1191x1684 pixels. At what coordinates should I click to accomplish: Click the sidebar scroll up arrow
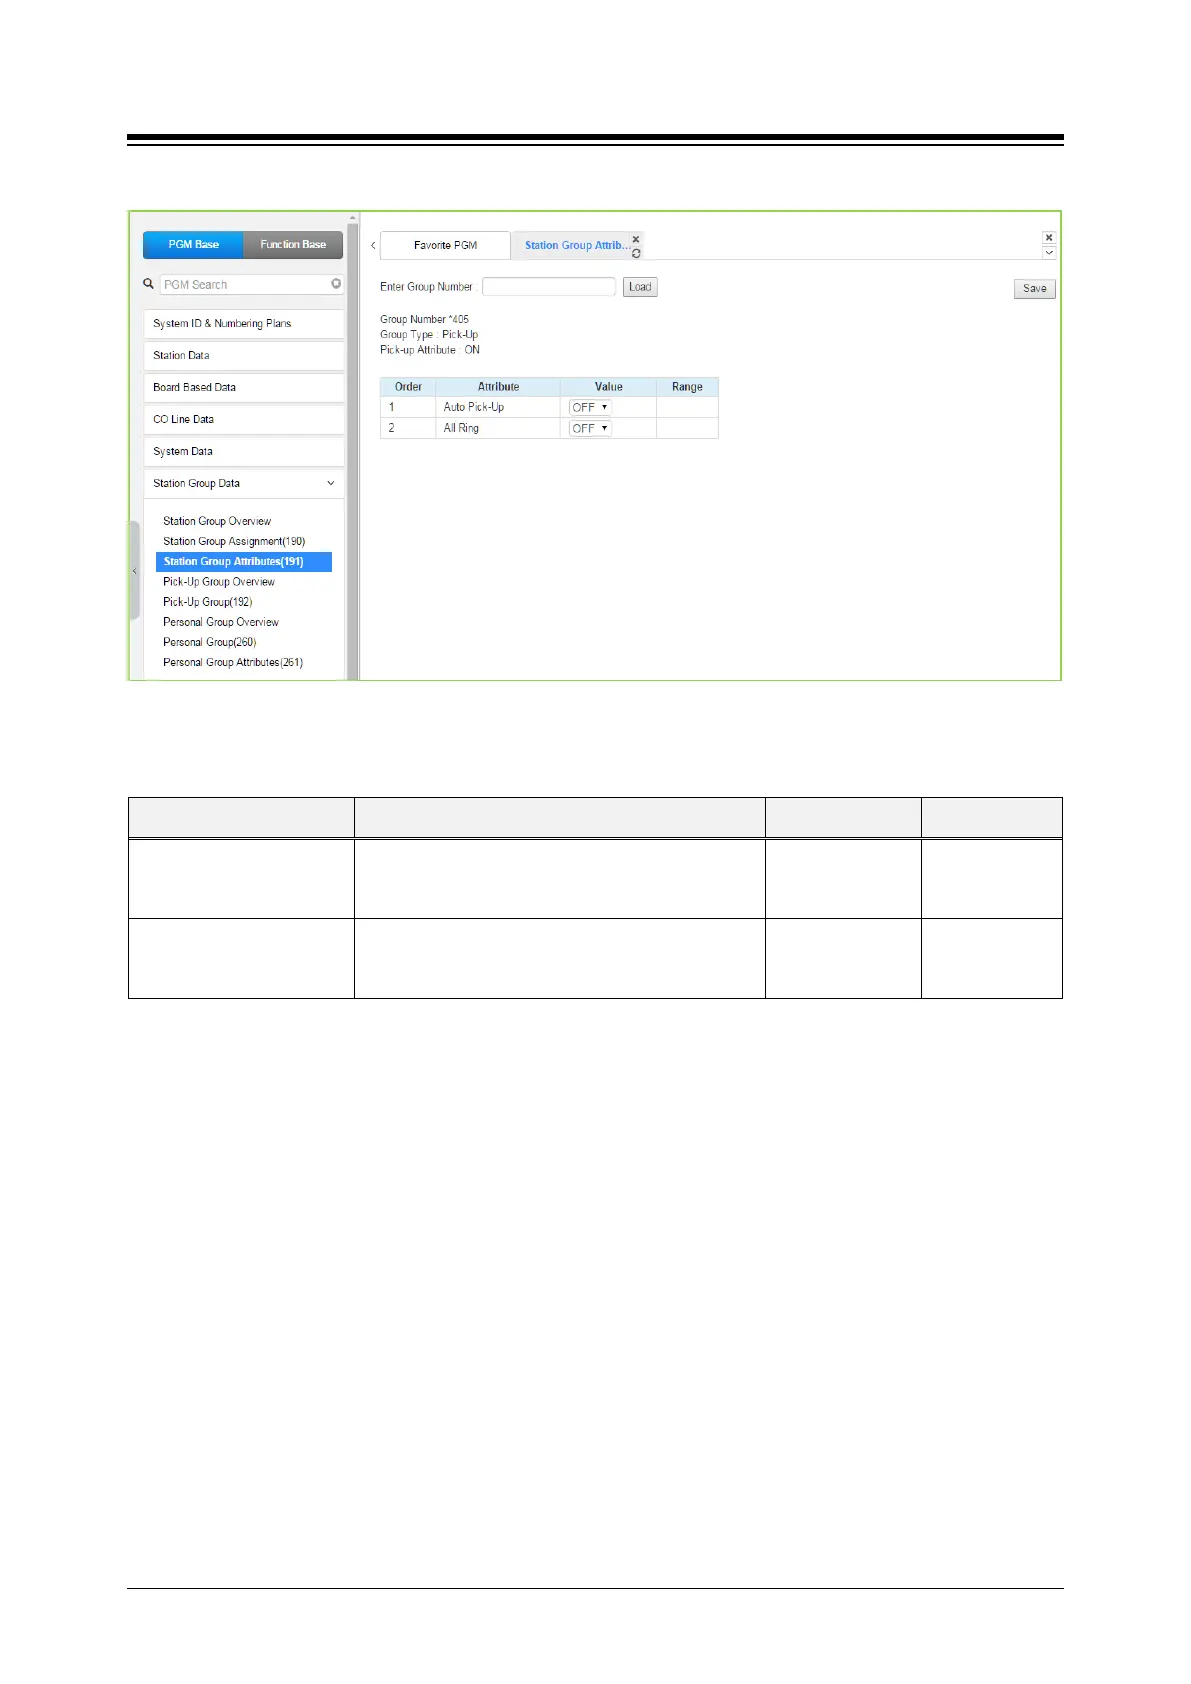[352, 218]
